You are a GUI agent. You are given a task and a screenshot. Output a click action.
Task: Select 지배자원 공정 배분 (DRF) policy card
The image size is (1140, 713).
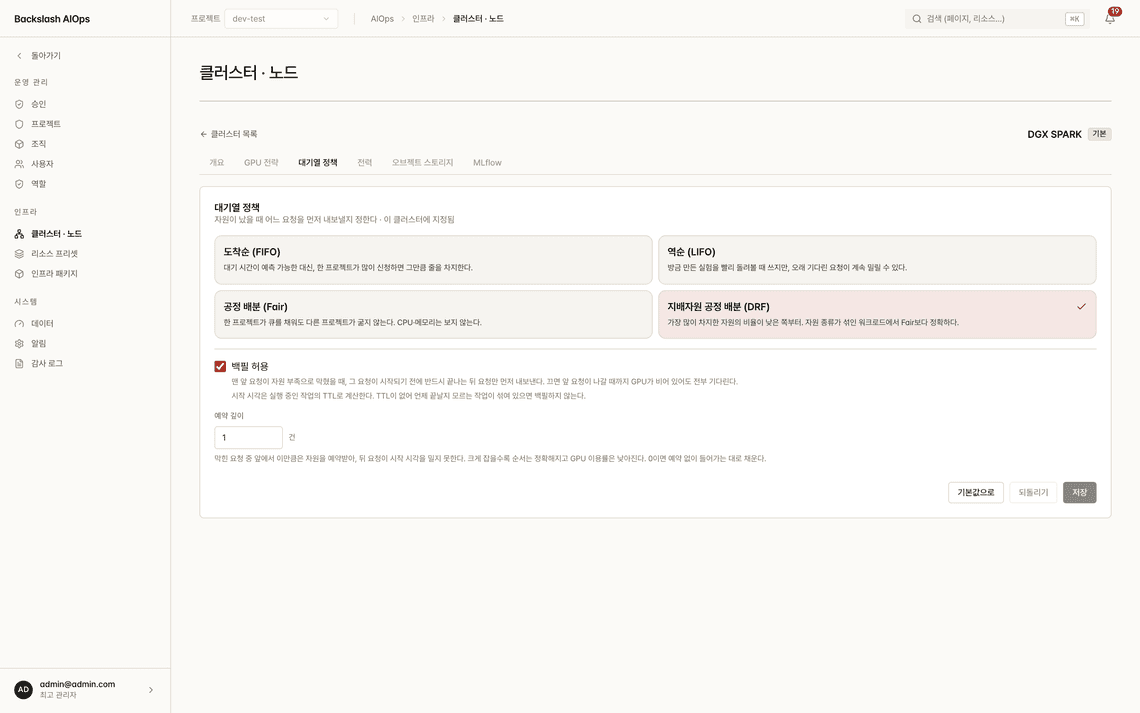click(877, 315)
